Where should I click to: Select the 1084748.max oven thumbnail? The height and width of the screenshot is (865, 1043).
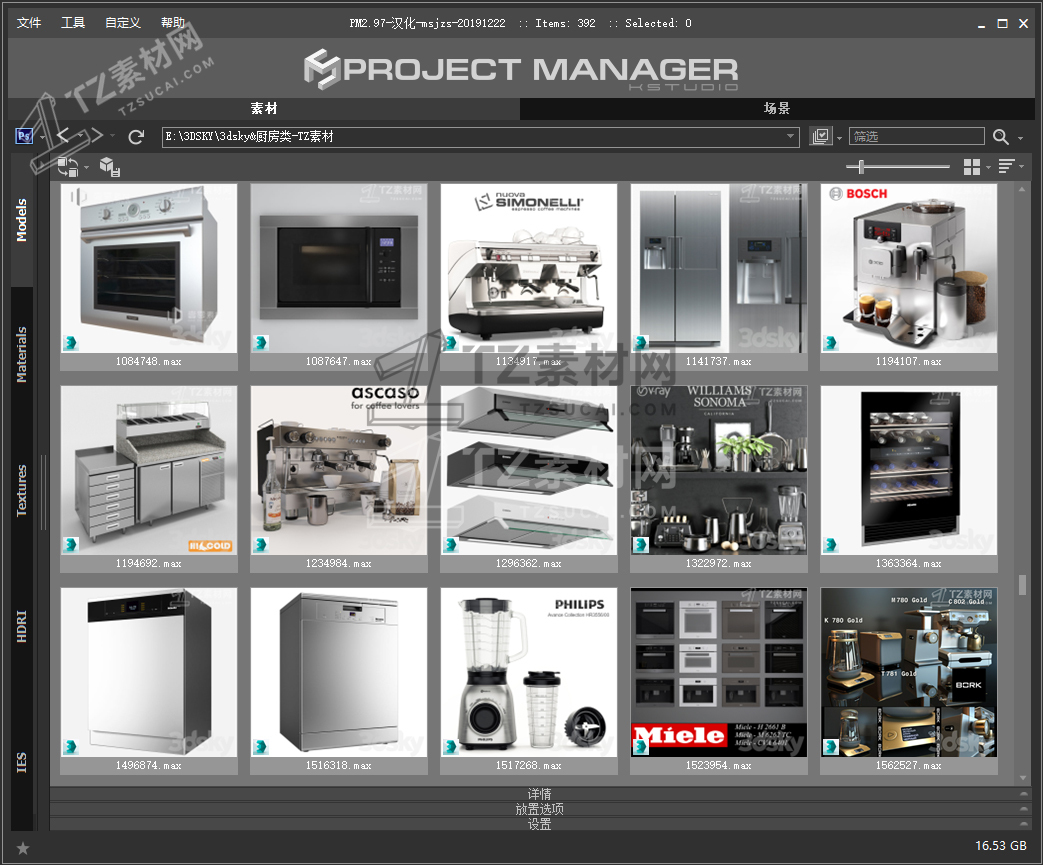[149, 268]
